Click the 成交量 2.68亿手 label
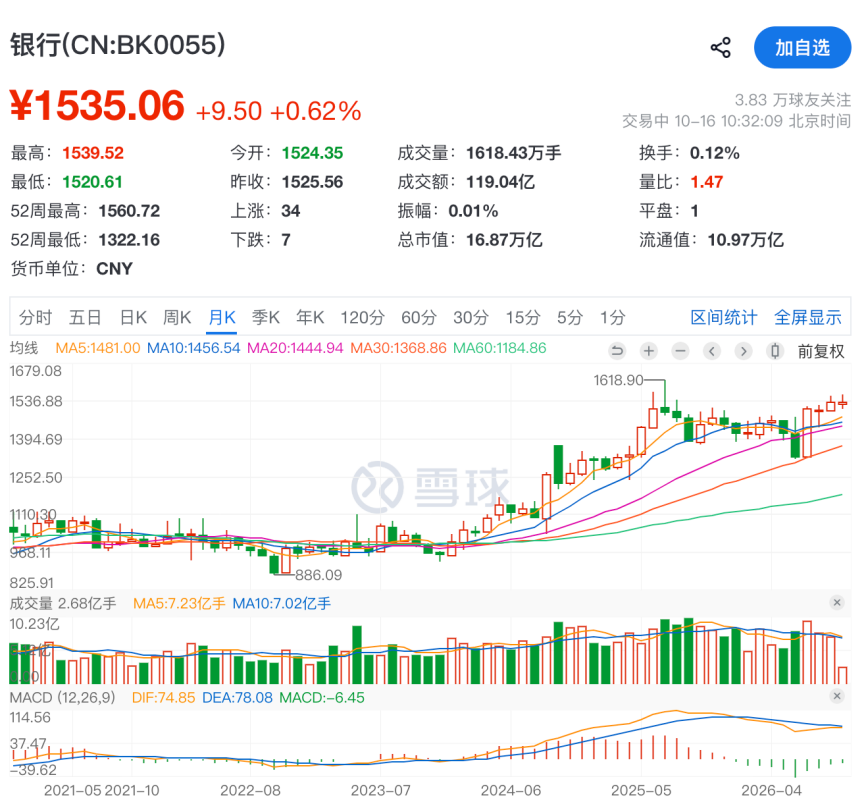The width and height of the screenshot is (866, 802). pyautogui.click(x=63, y=603)
